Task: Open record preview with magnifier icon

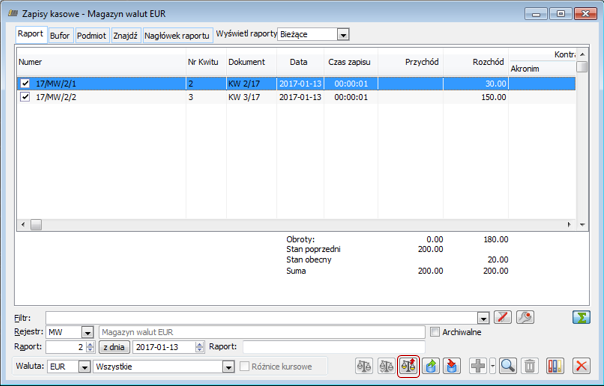Action: (x=508, y=366)
